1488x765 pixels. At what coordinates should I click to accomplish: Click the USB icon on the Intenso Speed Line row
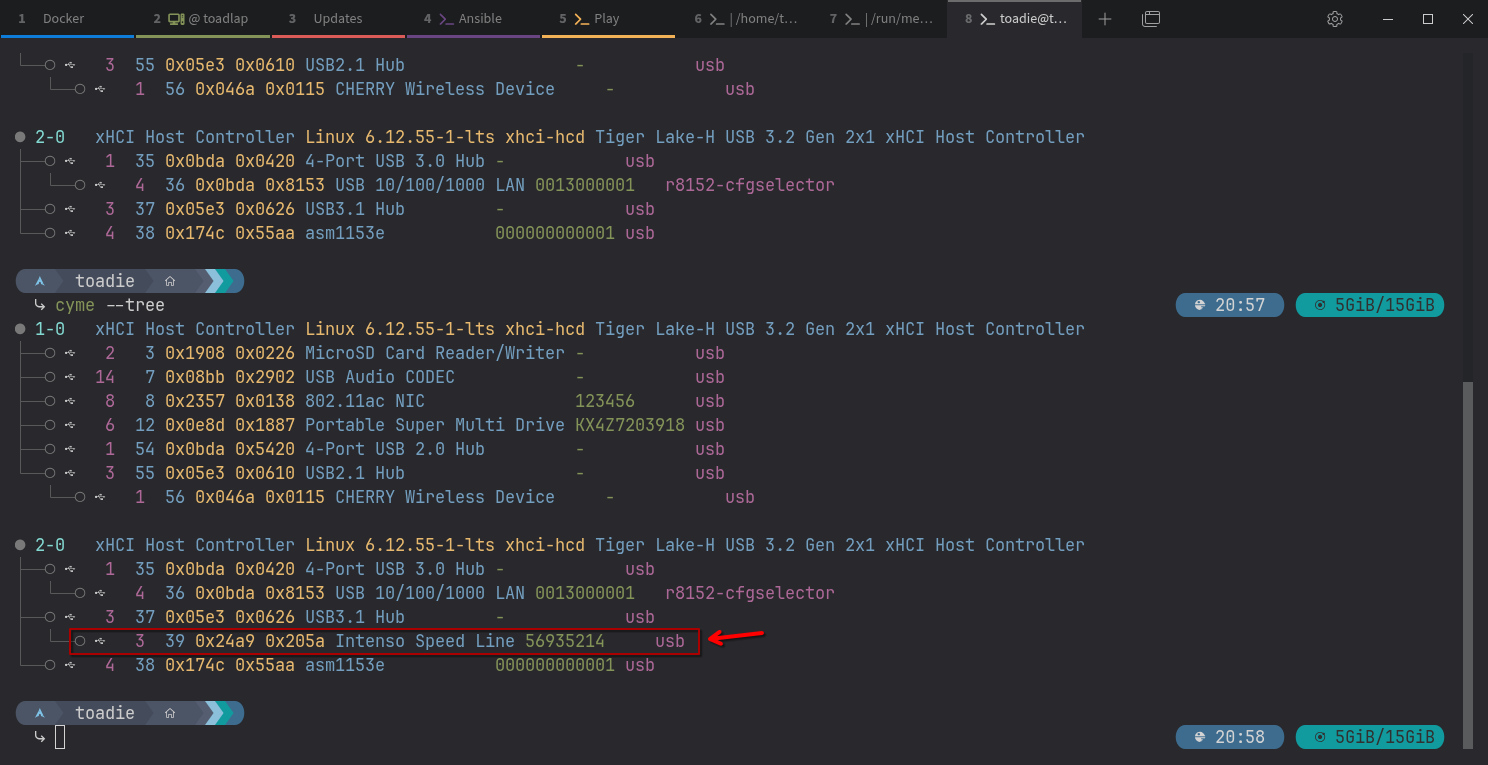coord(100,641)
